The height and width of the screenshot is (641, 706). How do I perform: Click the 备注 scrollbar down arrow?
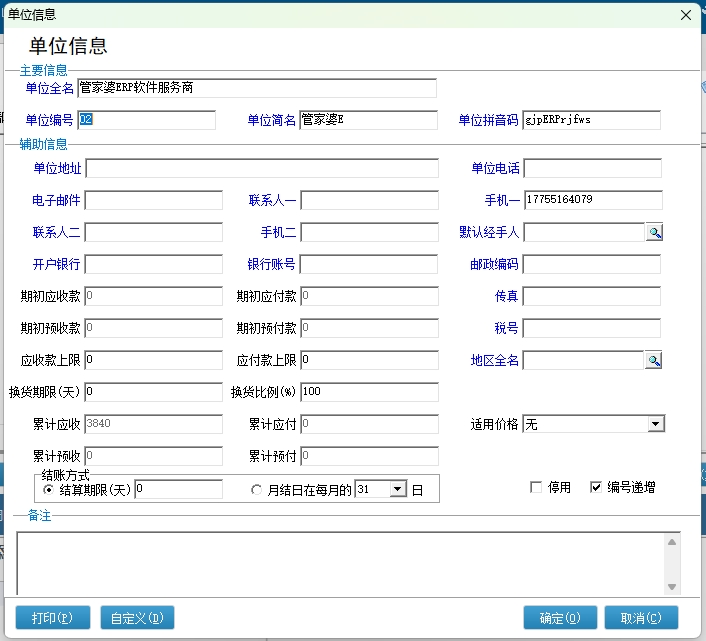672,587
